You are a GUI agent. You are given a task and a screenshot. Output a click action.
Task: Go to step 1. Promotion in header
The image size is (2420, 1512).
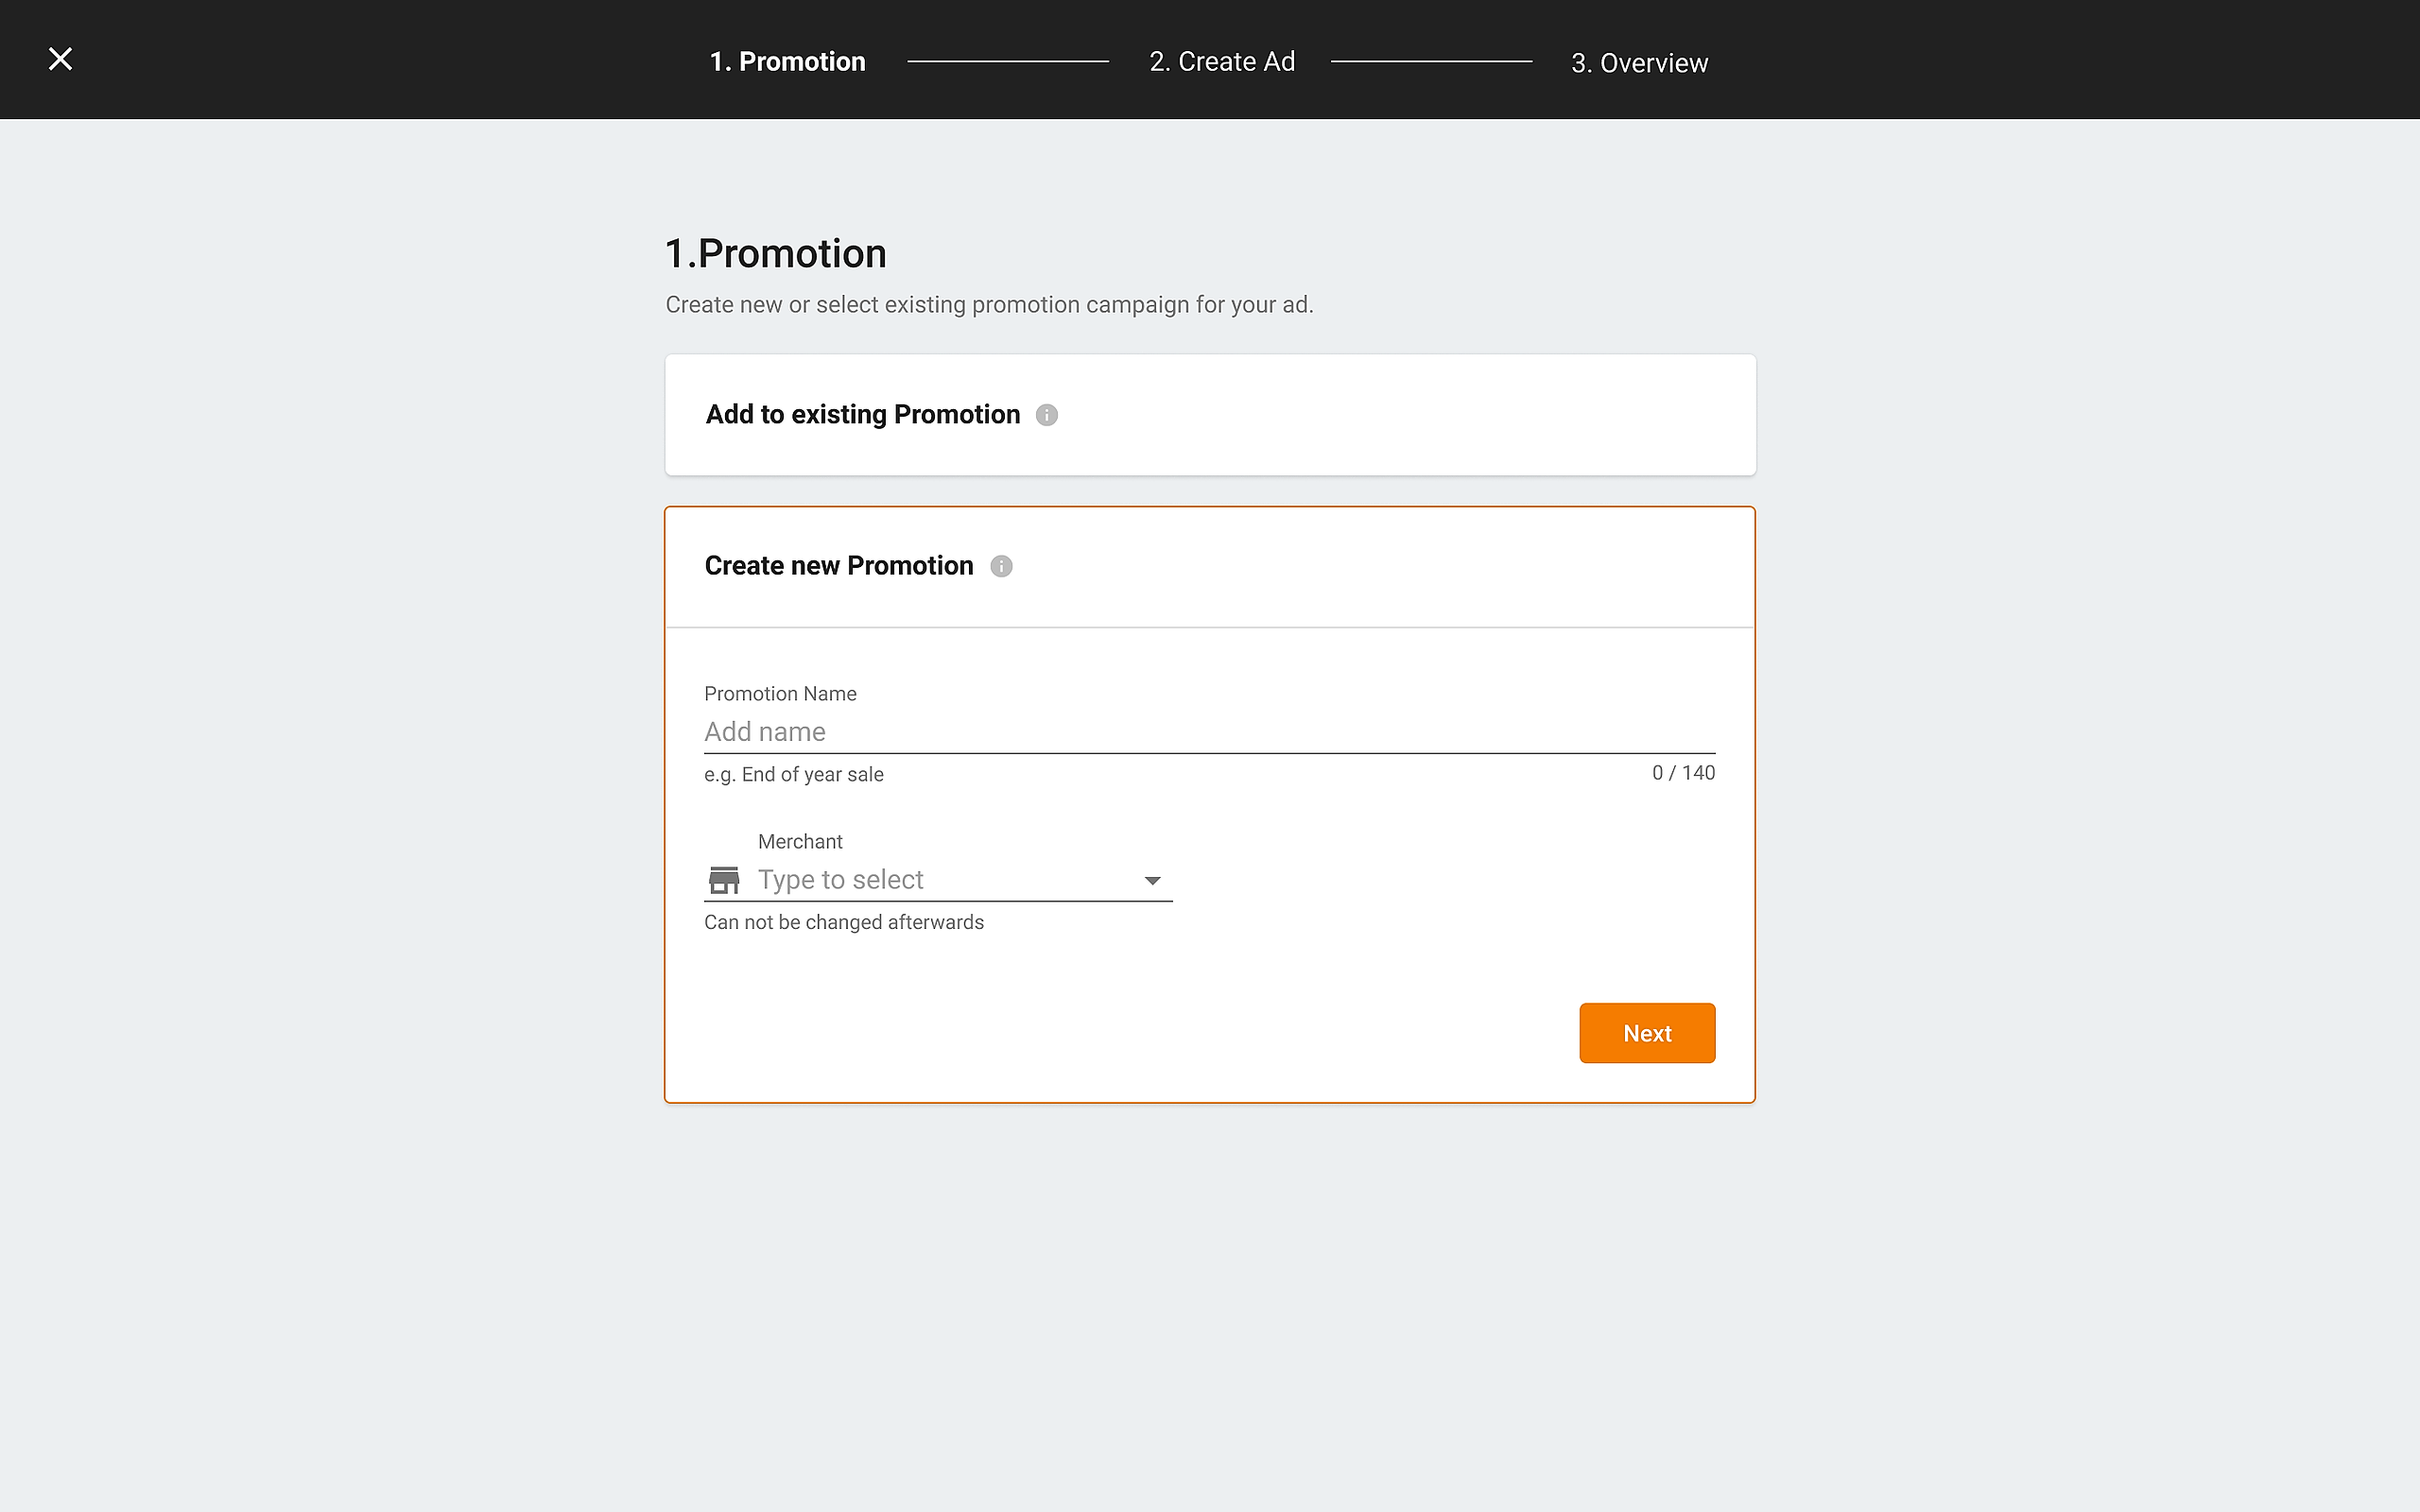pos(787,62)
